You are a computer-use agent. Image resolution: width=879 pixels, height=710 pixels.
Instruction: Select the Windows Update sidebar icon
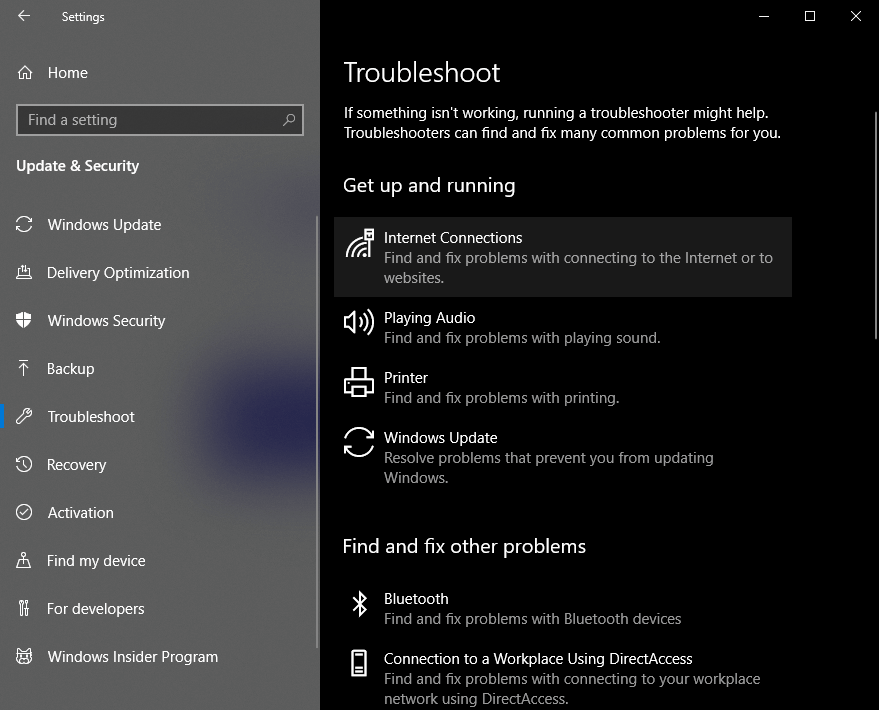pyautogui.click(x=23, y=224)
